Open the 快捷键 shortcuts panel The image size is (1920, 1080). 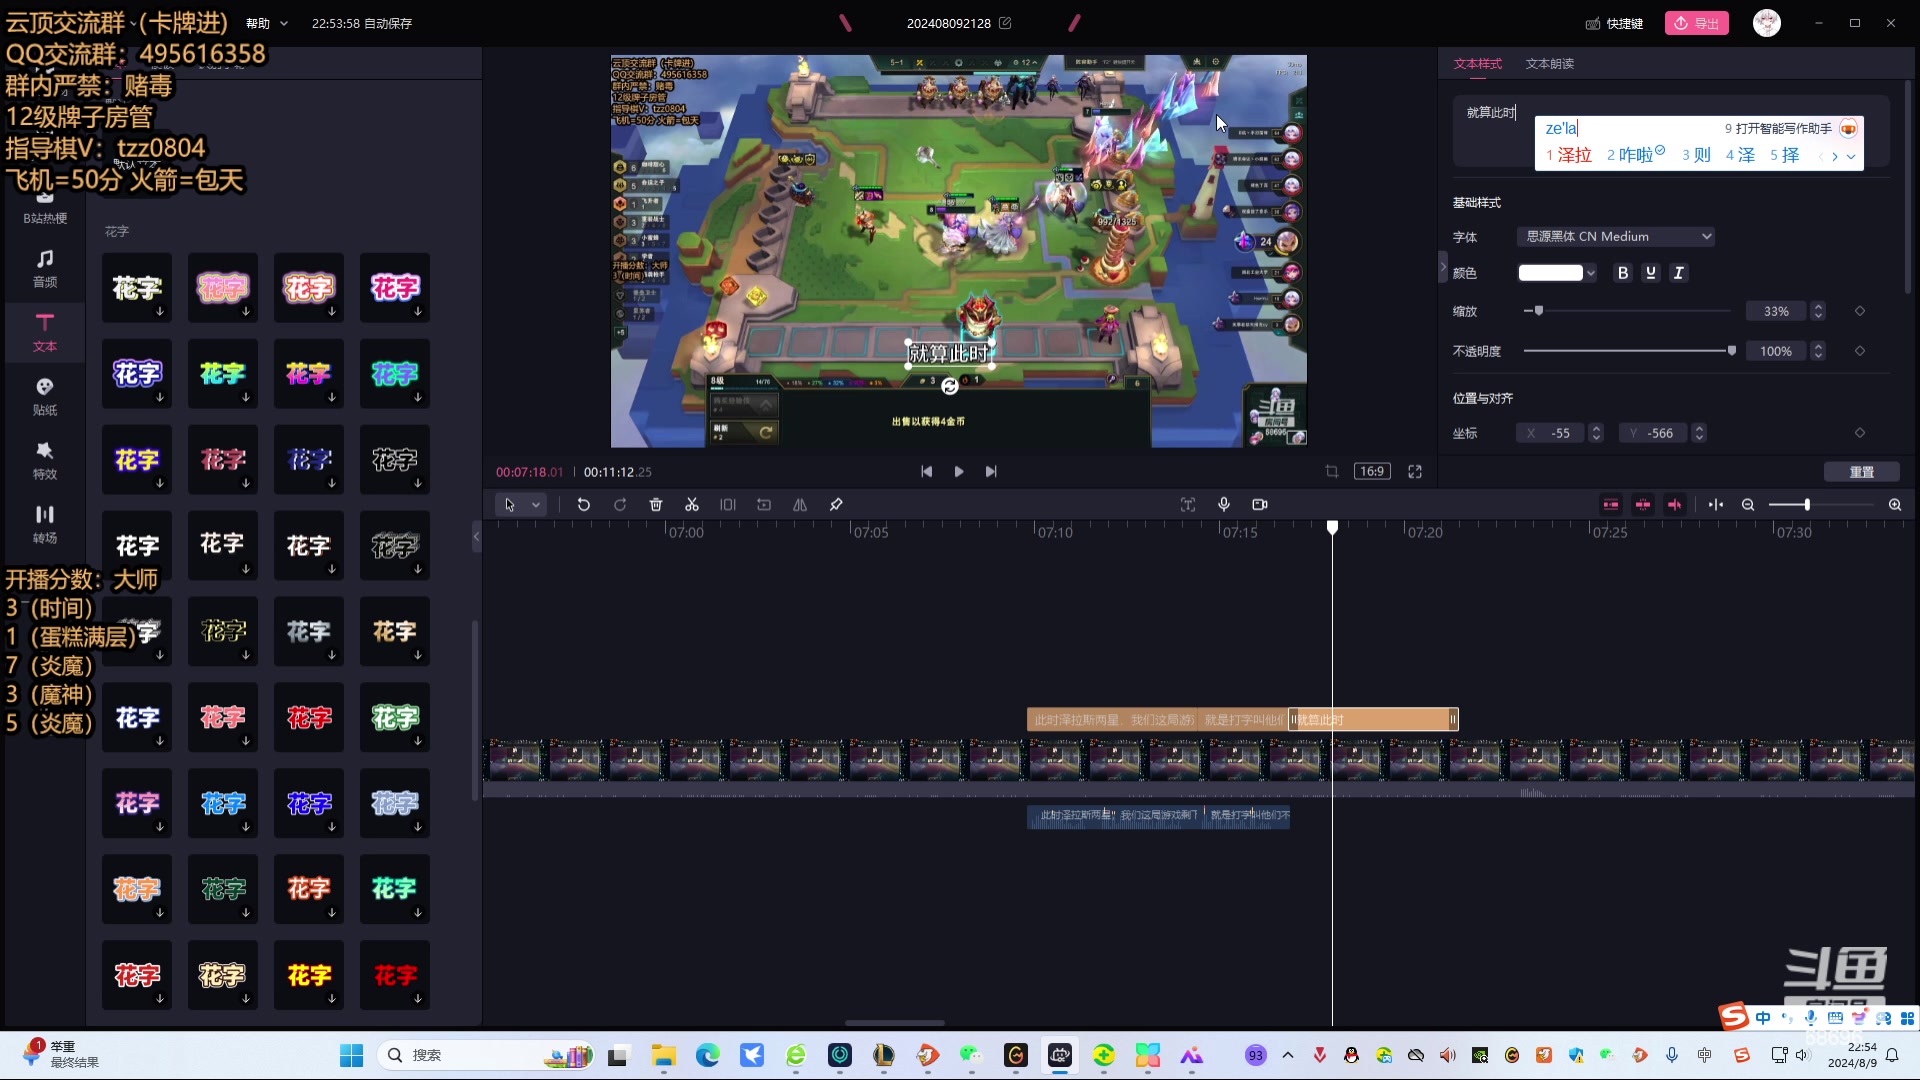(x=1615, y=23)
